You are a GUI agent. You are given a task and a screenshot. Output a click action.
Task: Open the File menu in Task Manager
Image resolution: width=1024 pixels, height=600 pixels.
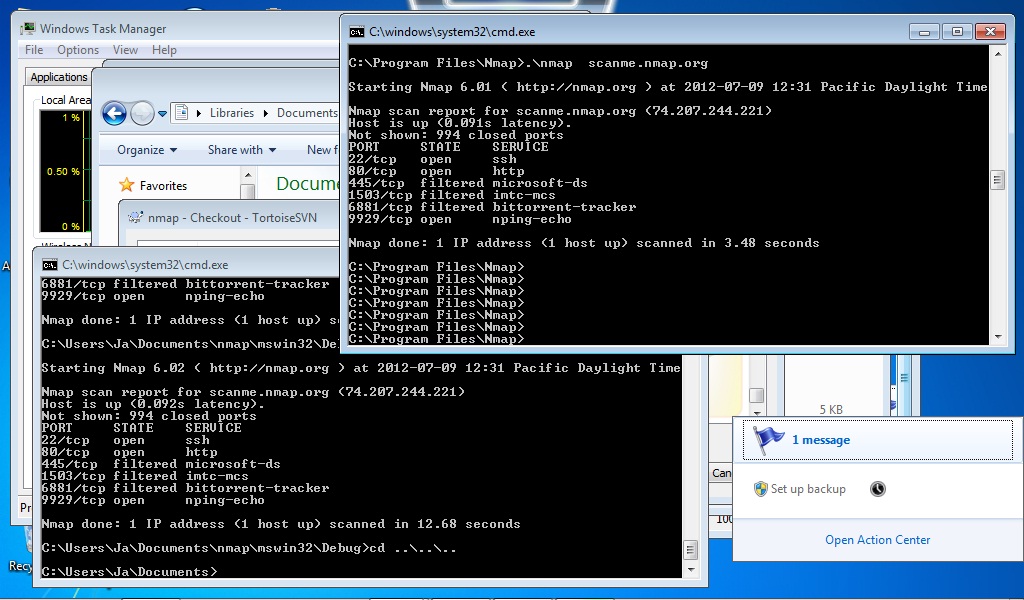(x=34, y=50)
